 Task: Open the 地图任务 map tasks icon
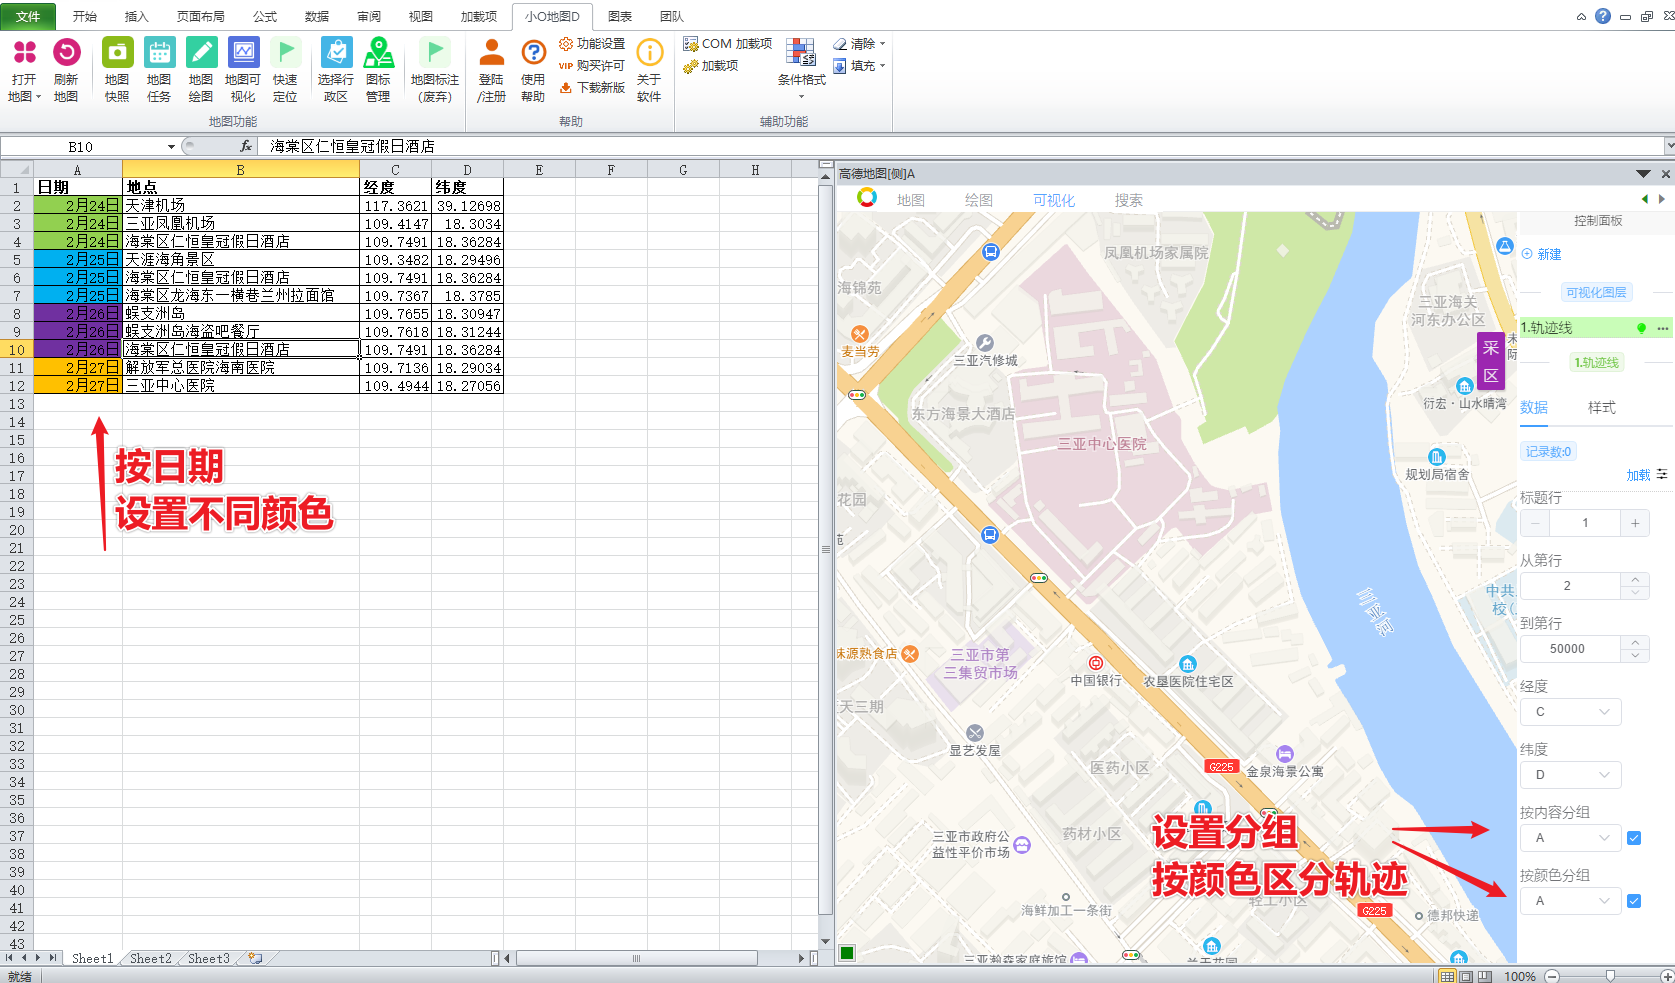point(159,69)
